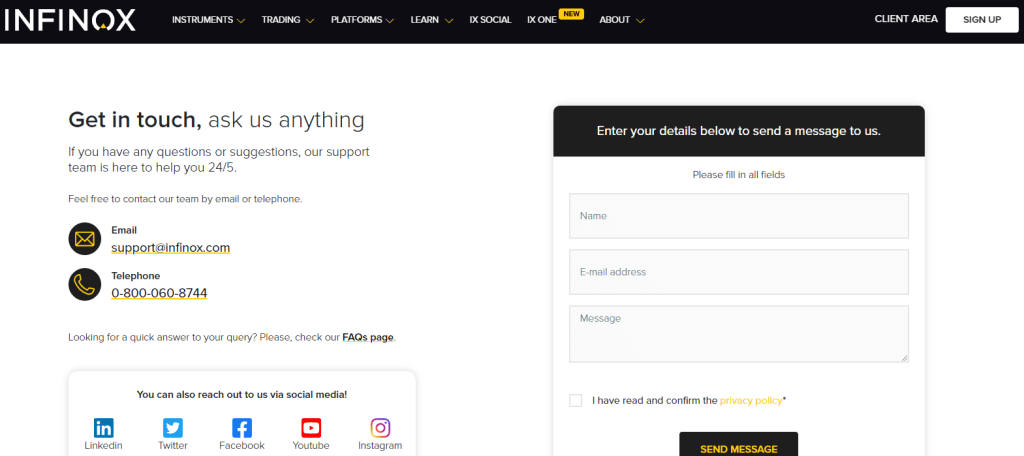Click the Linkedin text label
The image size is (1024, 456).
pyautogui.click(x=103, y=446)
